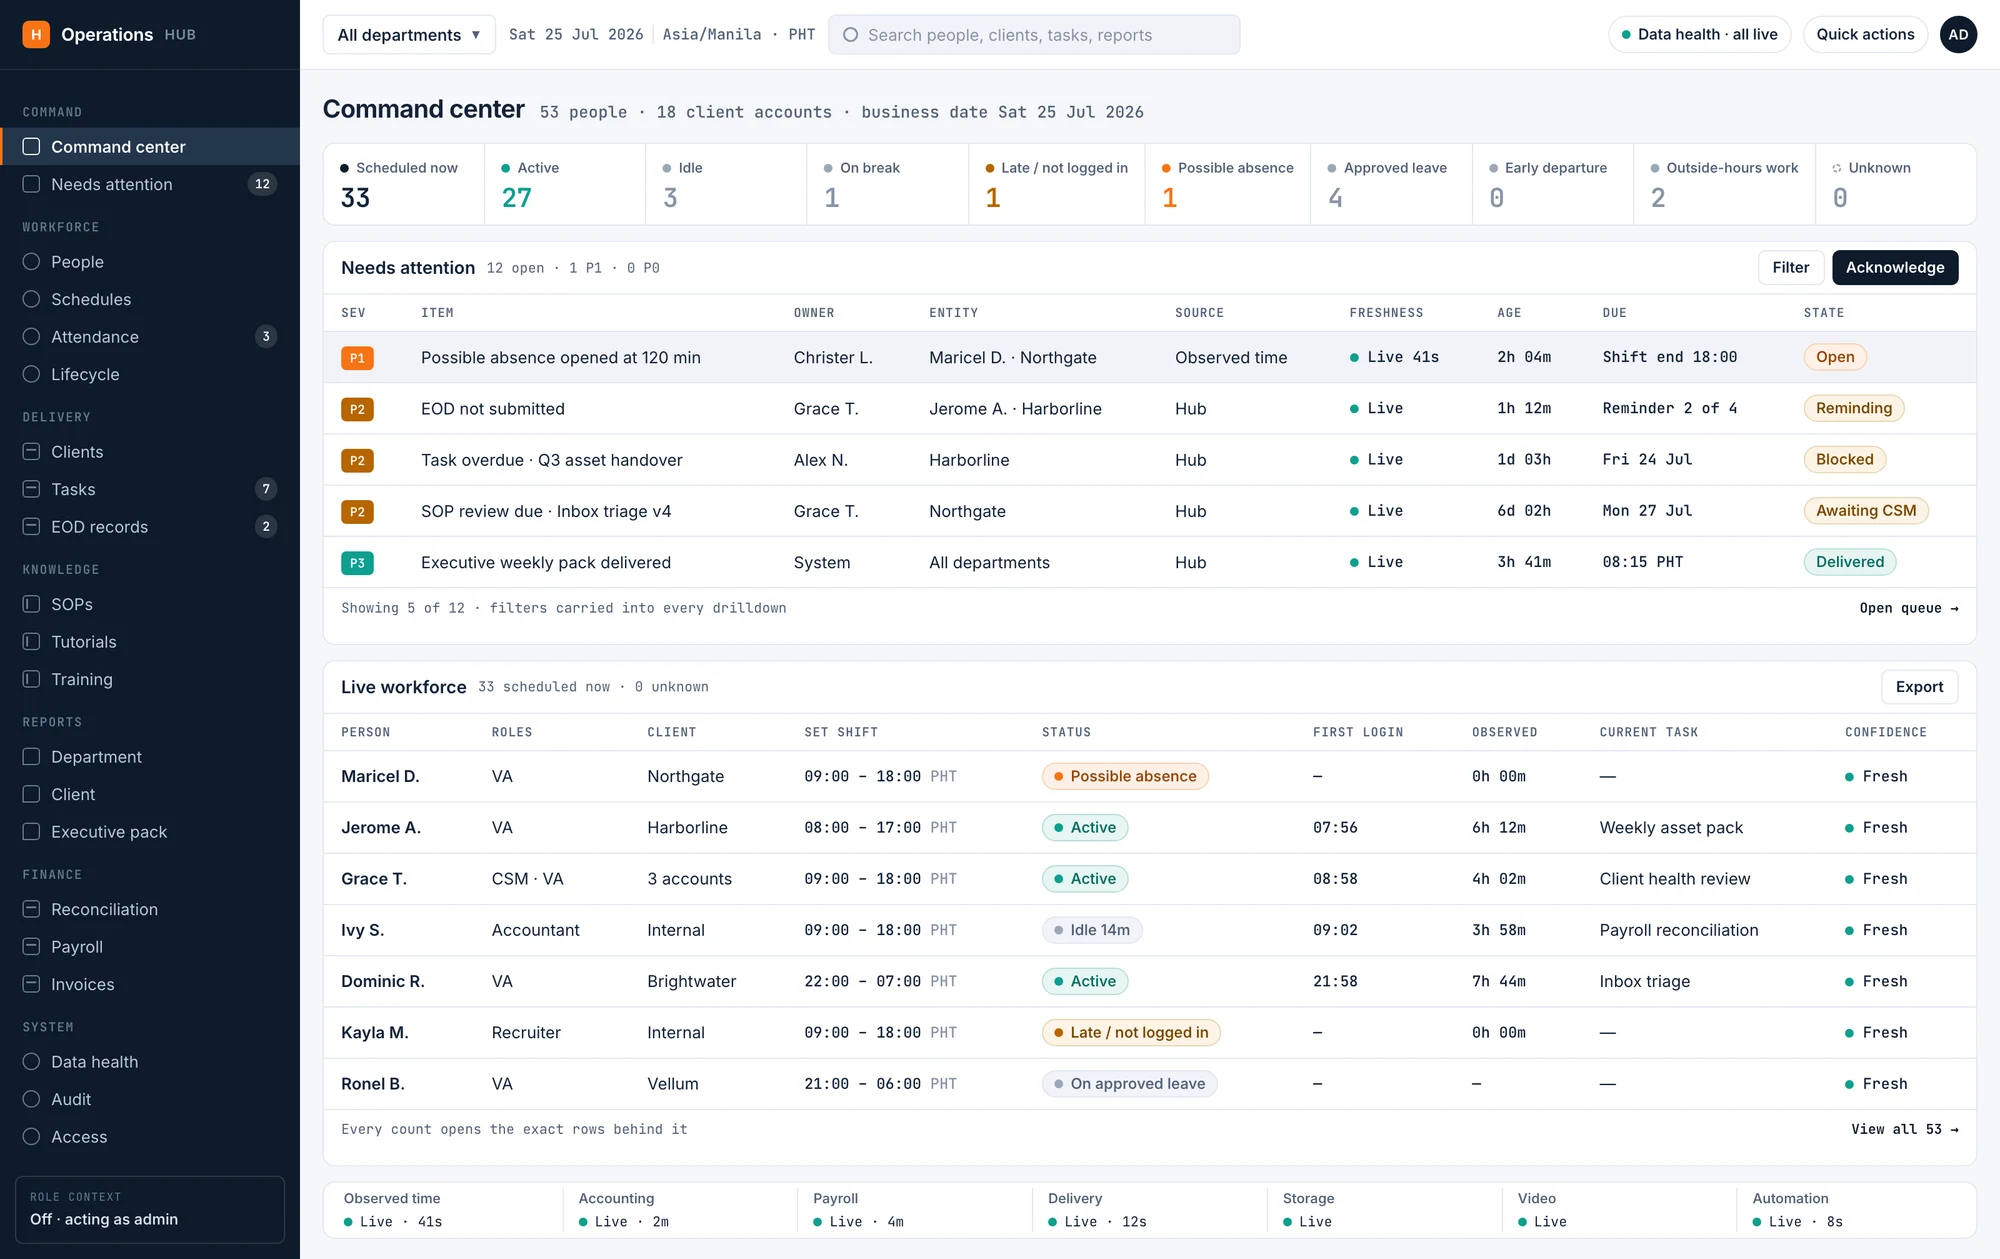Click the Reconciliation sidebar icon
Screen dimensions: 2000x1259
pos(31,909)
